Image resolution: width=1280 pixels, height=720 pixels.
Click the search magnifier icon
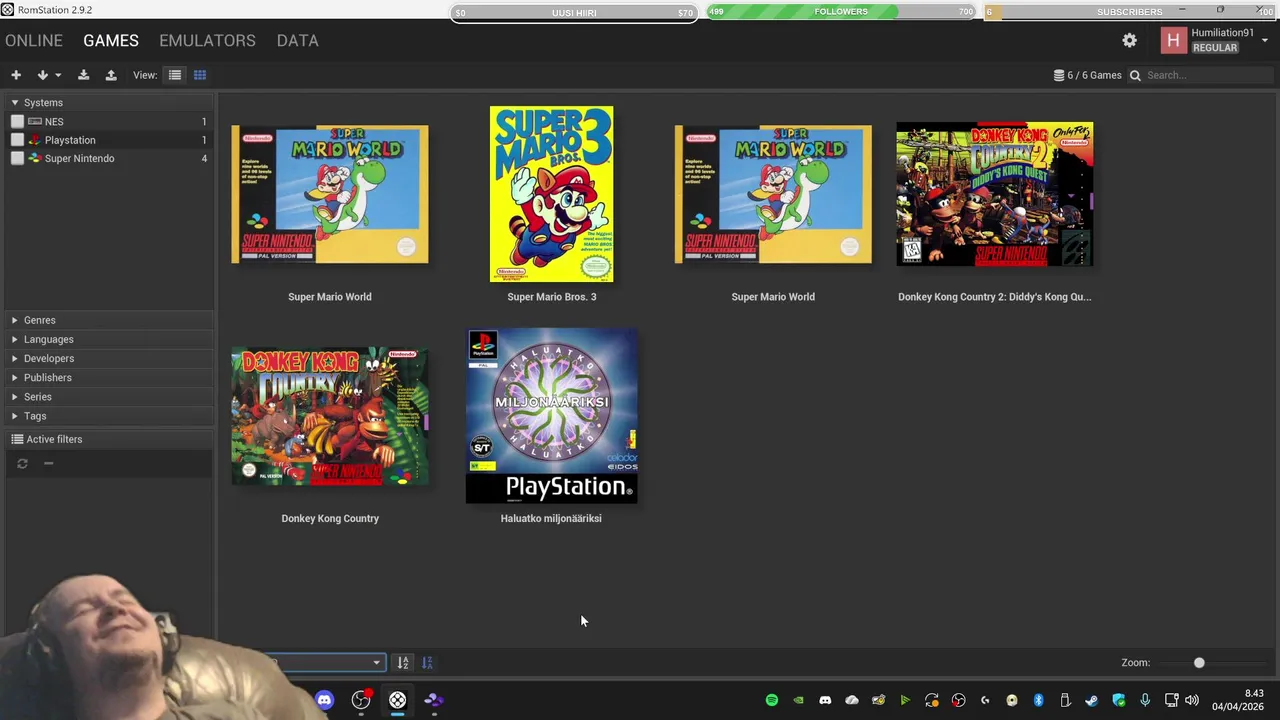pyautogui.click(x=1135, y=75)
